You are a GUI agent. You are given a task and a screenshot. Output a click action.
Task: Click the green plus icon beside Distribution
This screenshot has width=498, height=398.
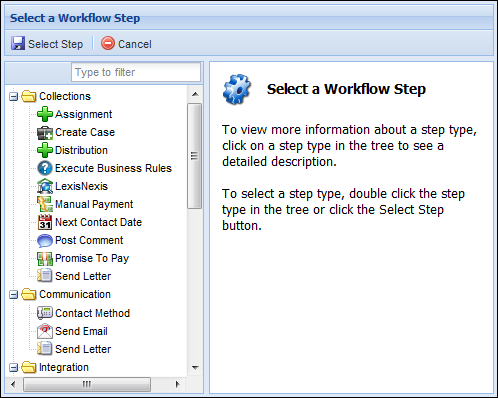(45, 150)
